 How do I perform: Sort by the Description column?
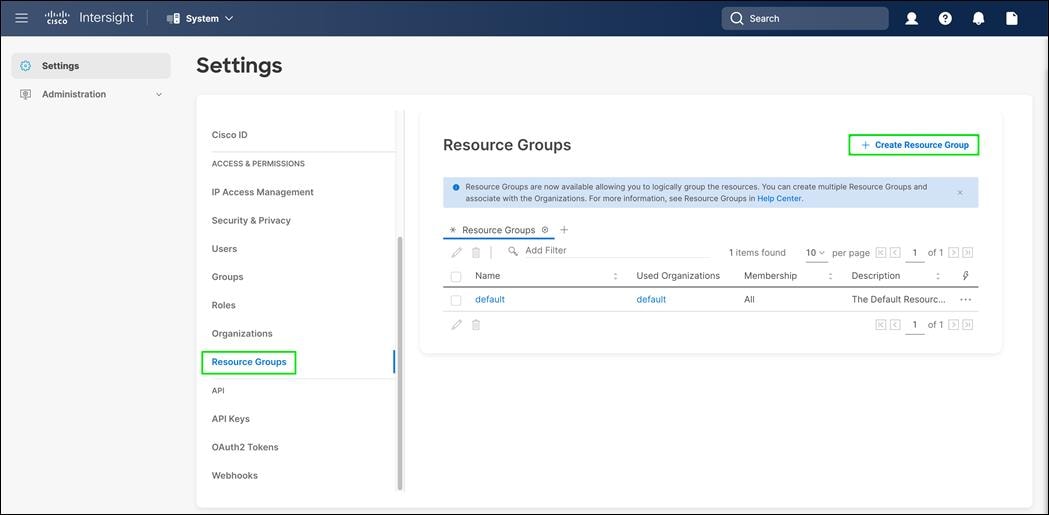tap(937, 276)
